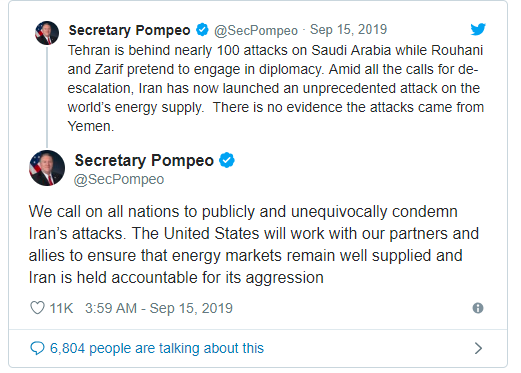Click the Sep 15, 2019 date on parent tweet
521x373 pixels.
pyautogui.click(x=348, y=30)
